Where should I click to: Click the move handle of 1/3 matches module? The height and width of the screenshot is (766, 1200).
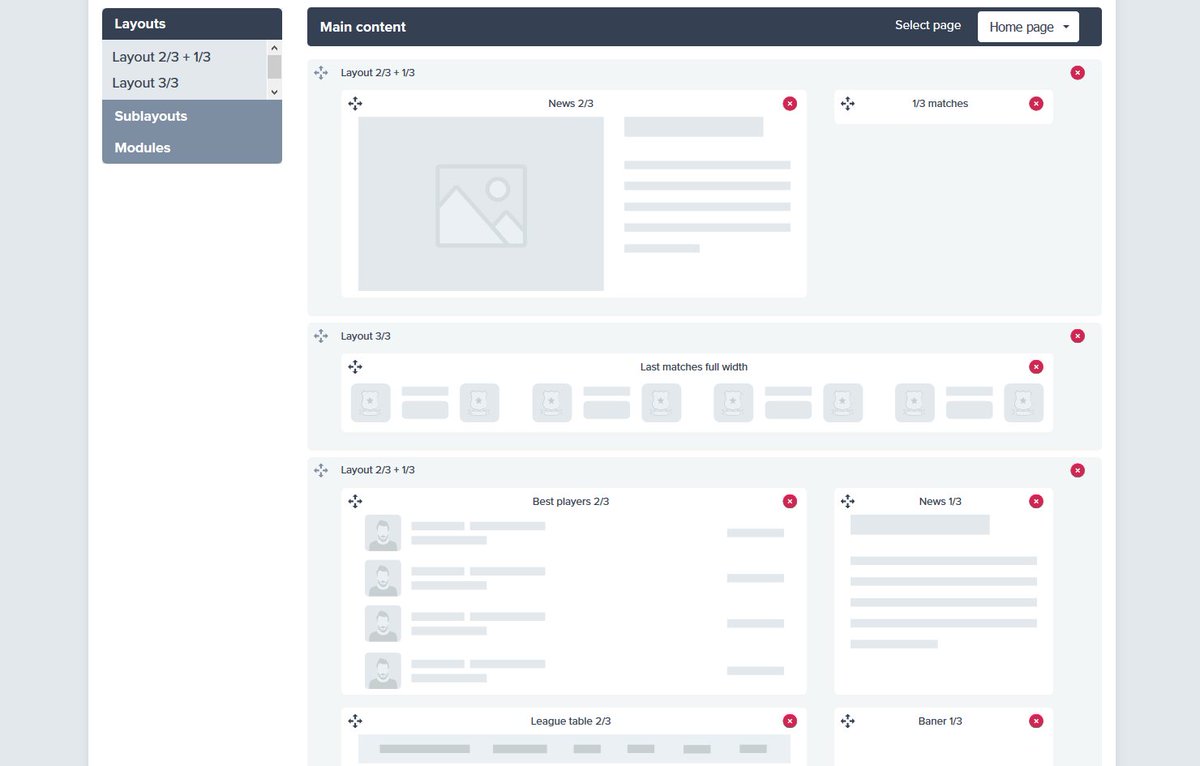(848, 104)
